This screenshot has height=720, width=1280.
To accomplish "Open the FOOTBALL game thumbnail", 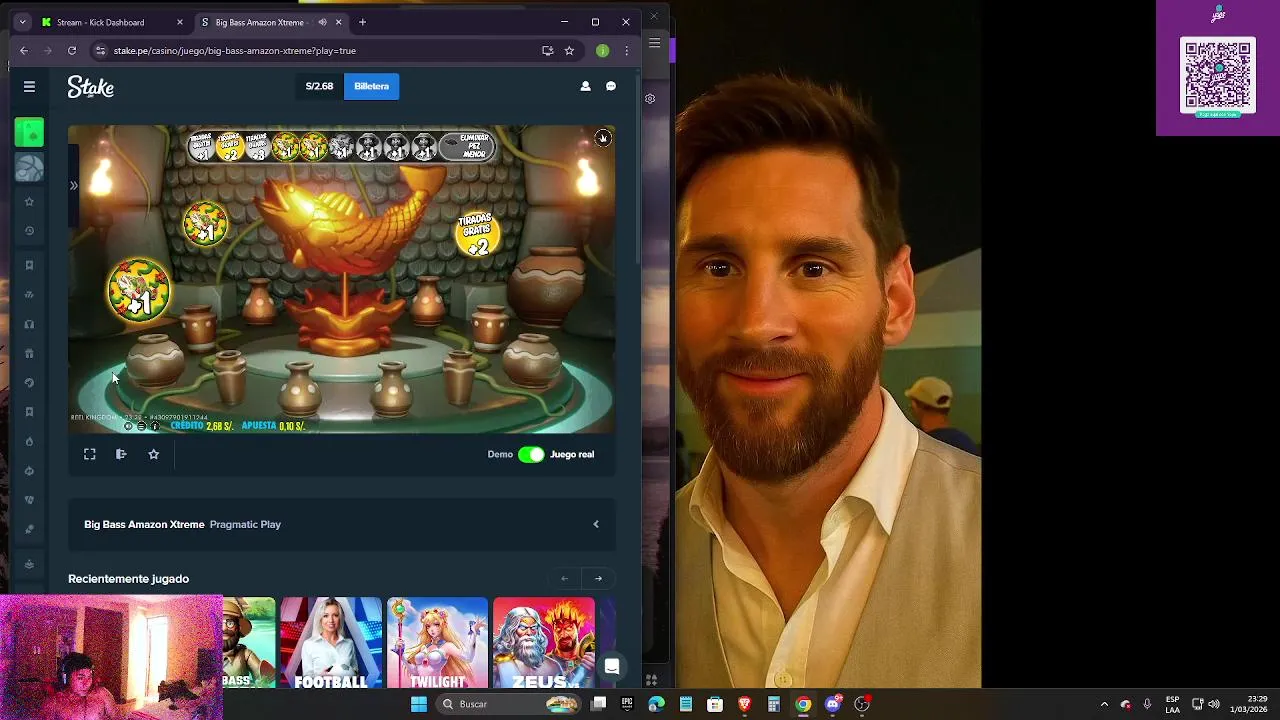I will [331, 643].
